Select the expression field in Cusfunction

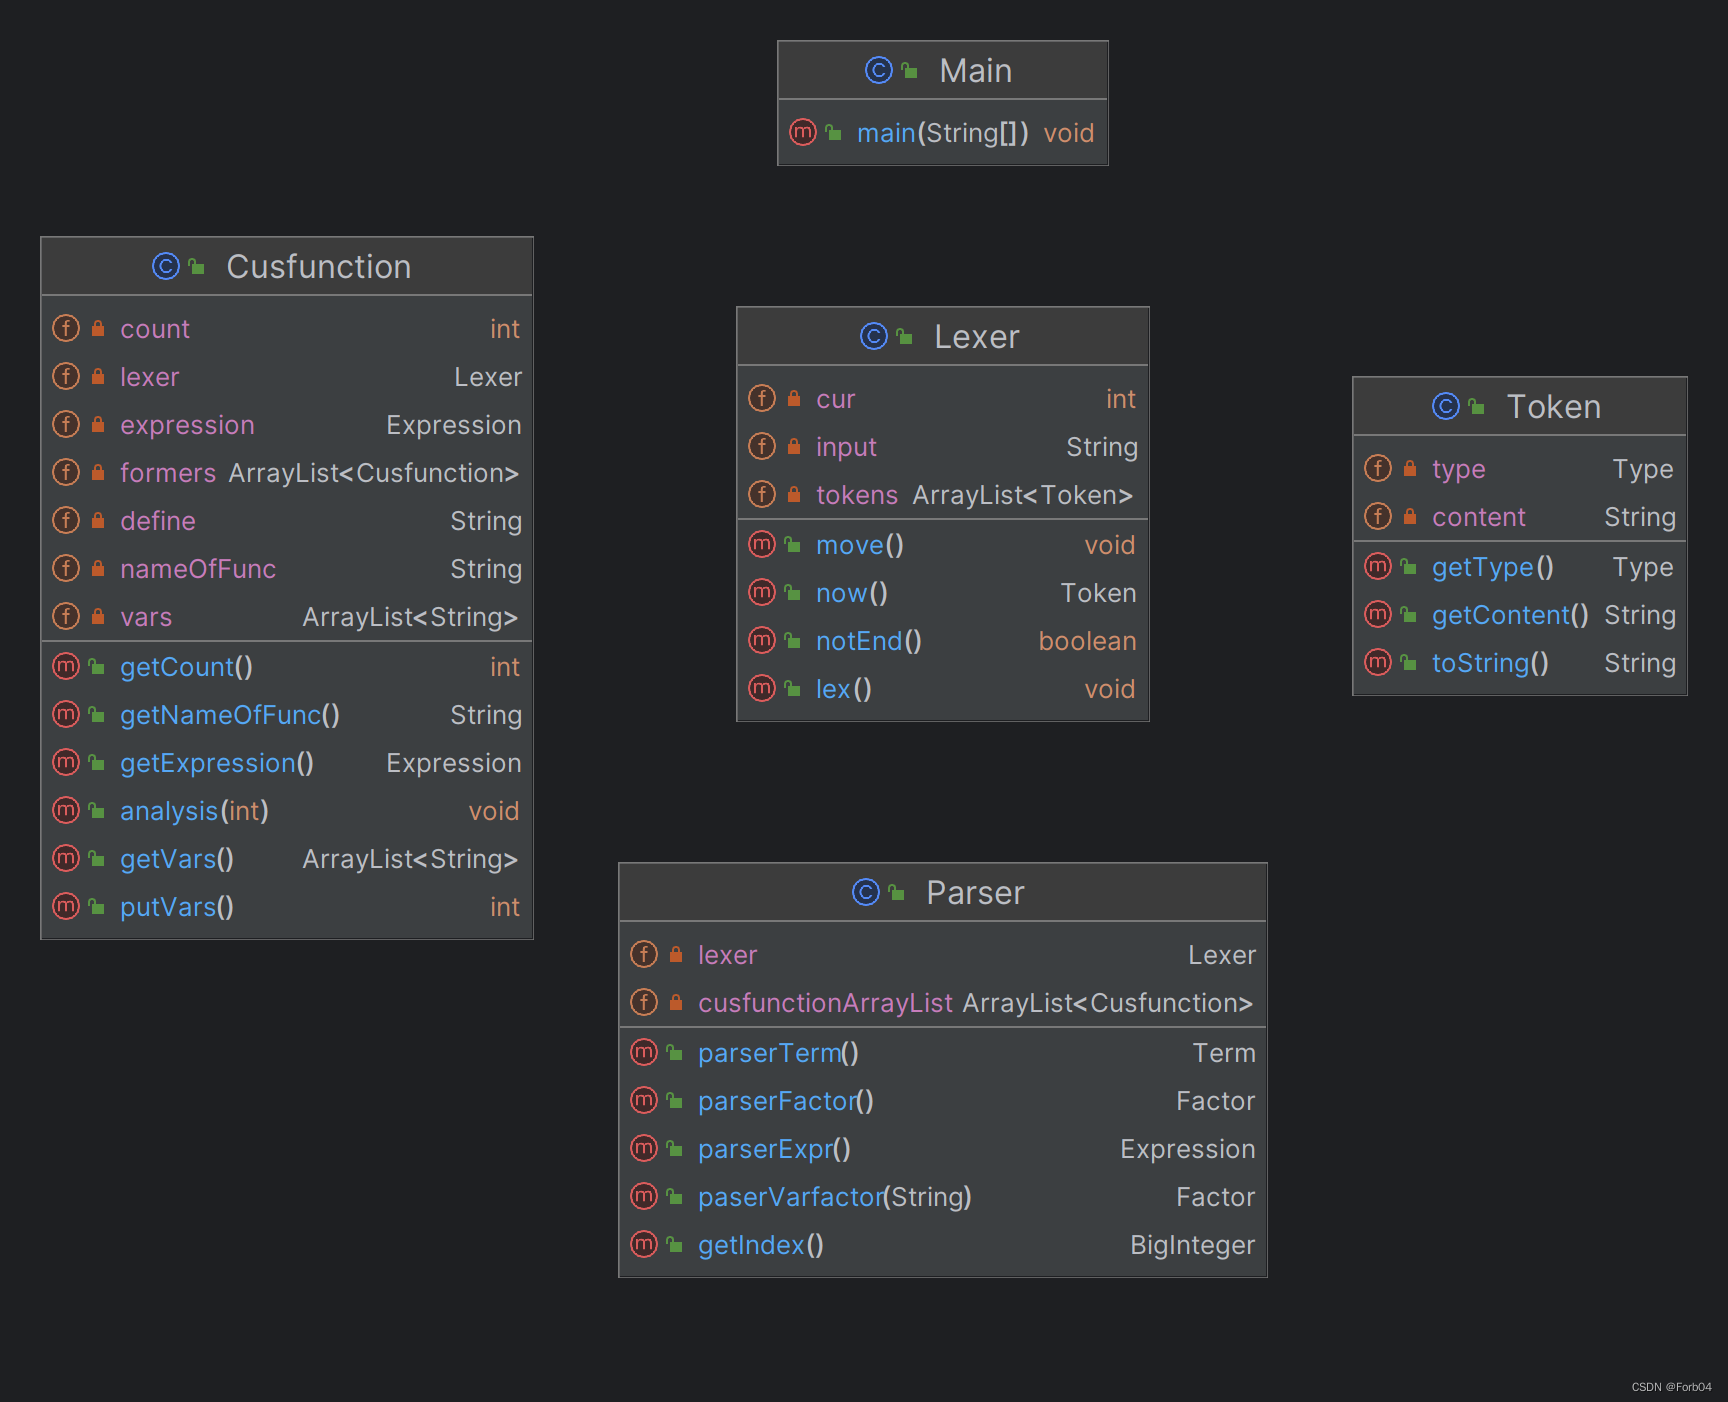click(x=287, y=425)
